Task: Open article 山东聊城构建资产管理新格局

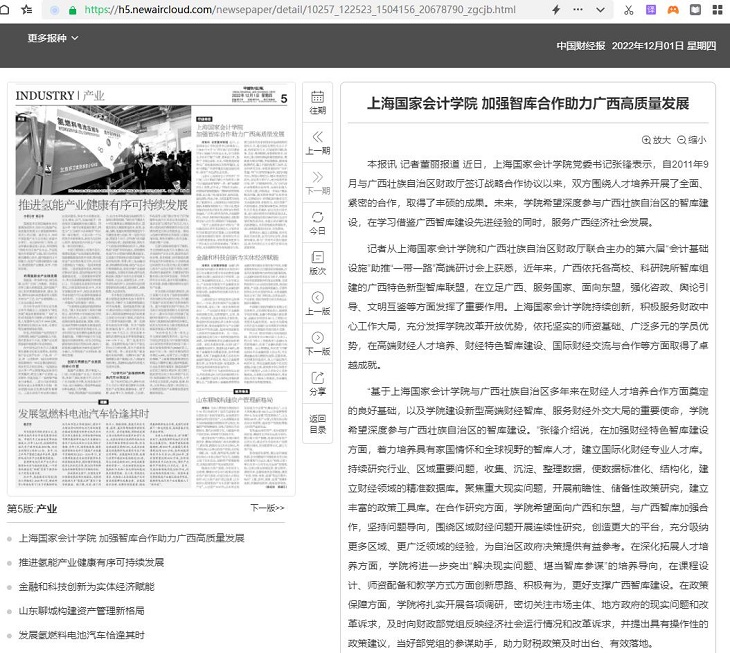Action: pos(81,610)
